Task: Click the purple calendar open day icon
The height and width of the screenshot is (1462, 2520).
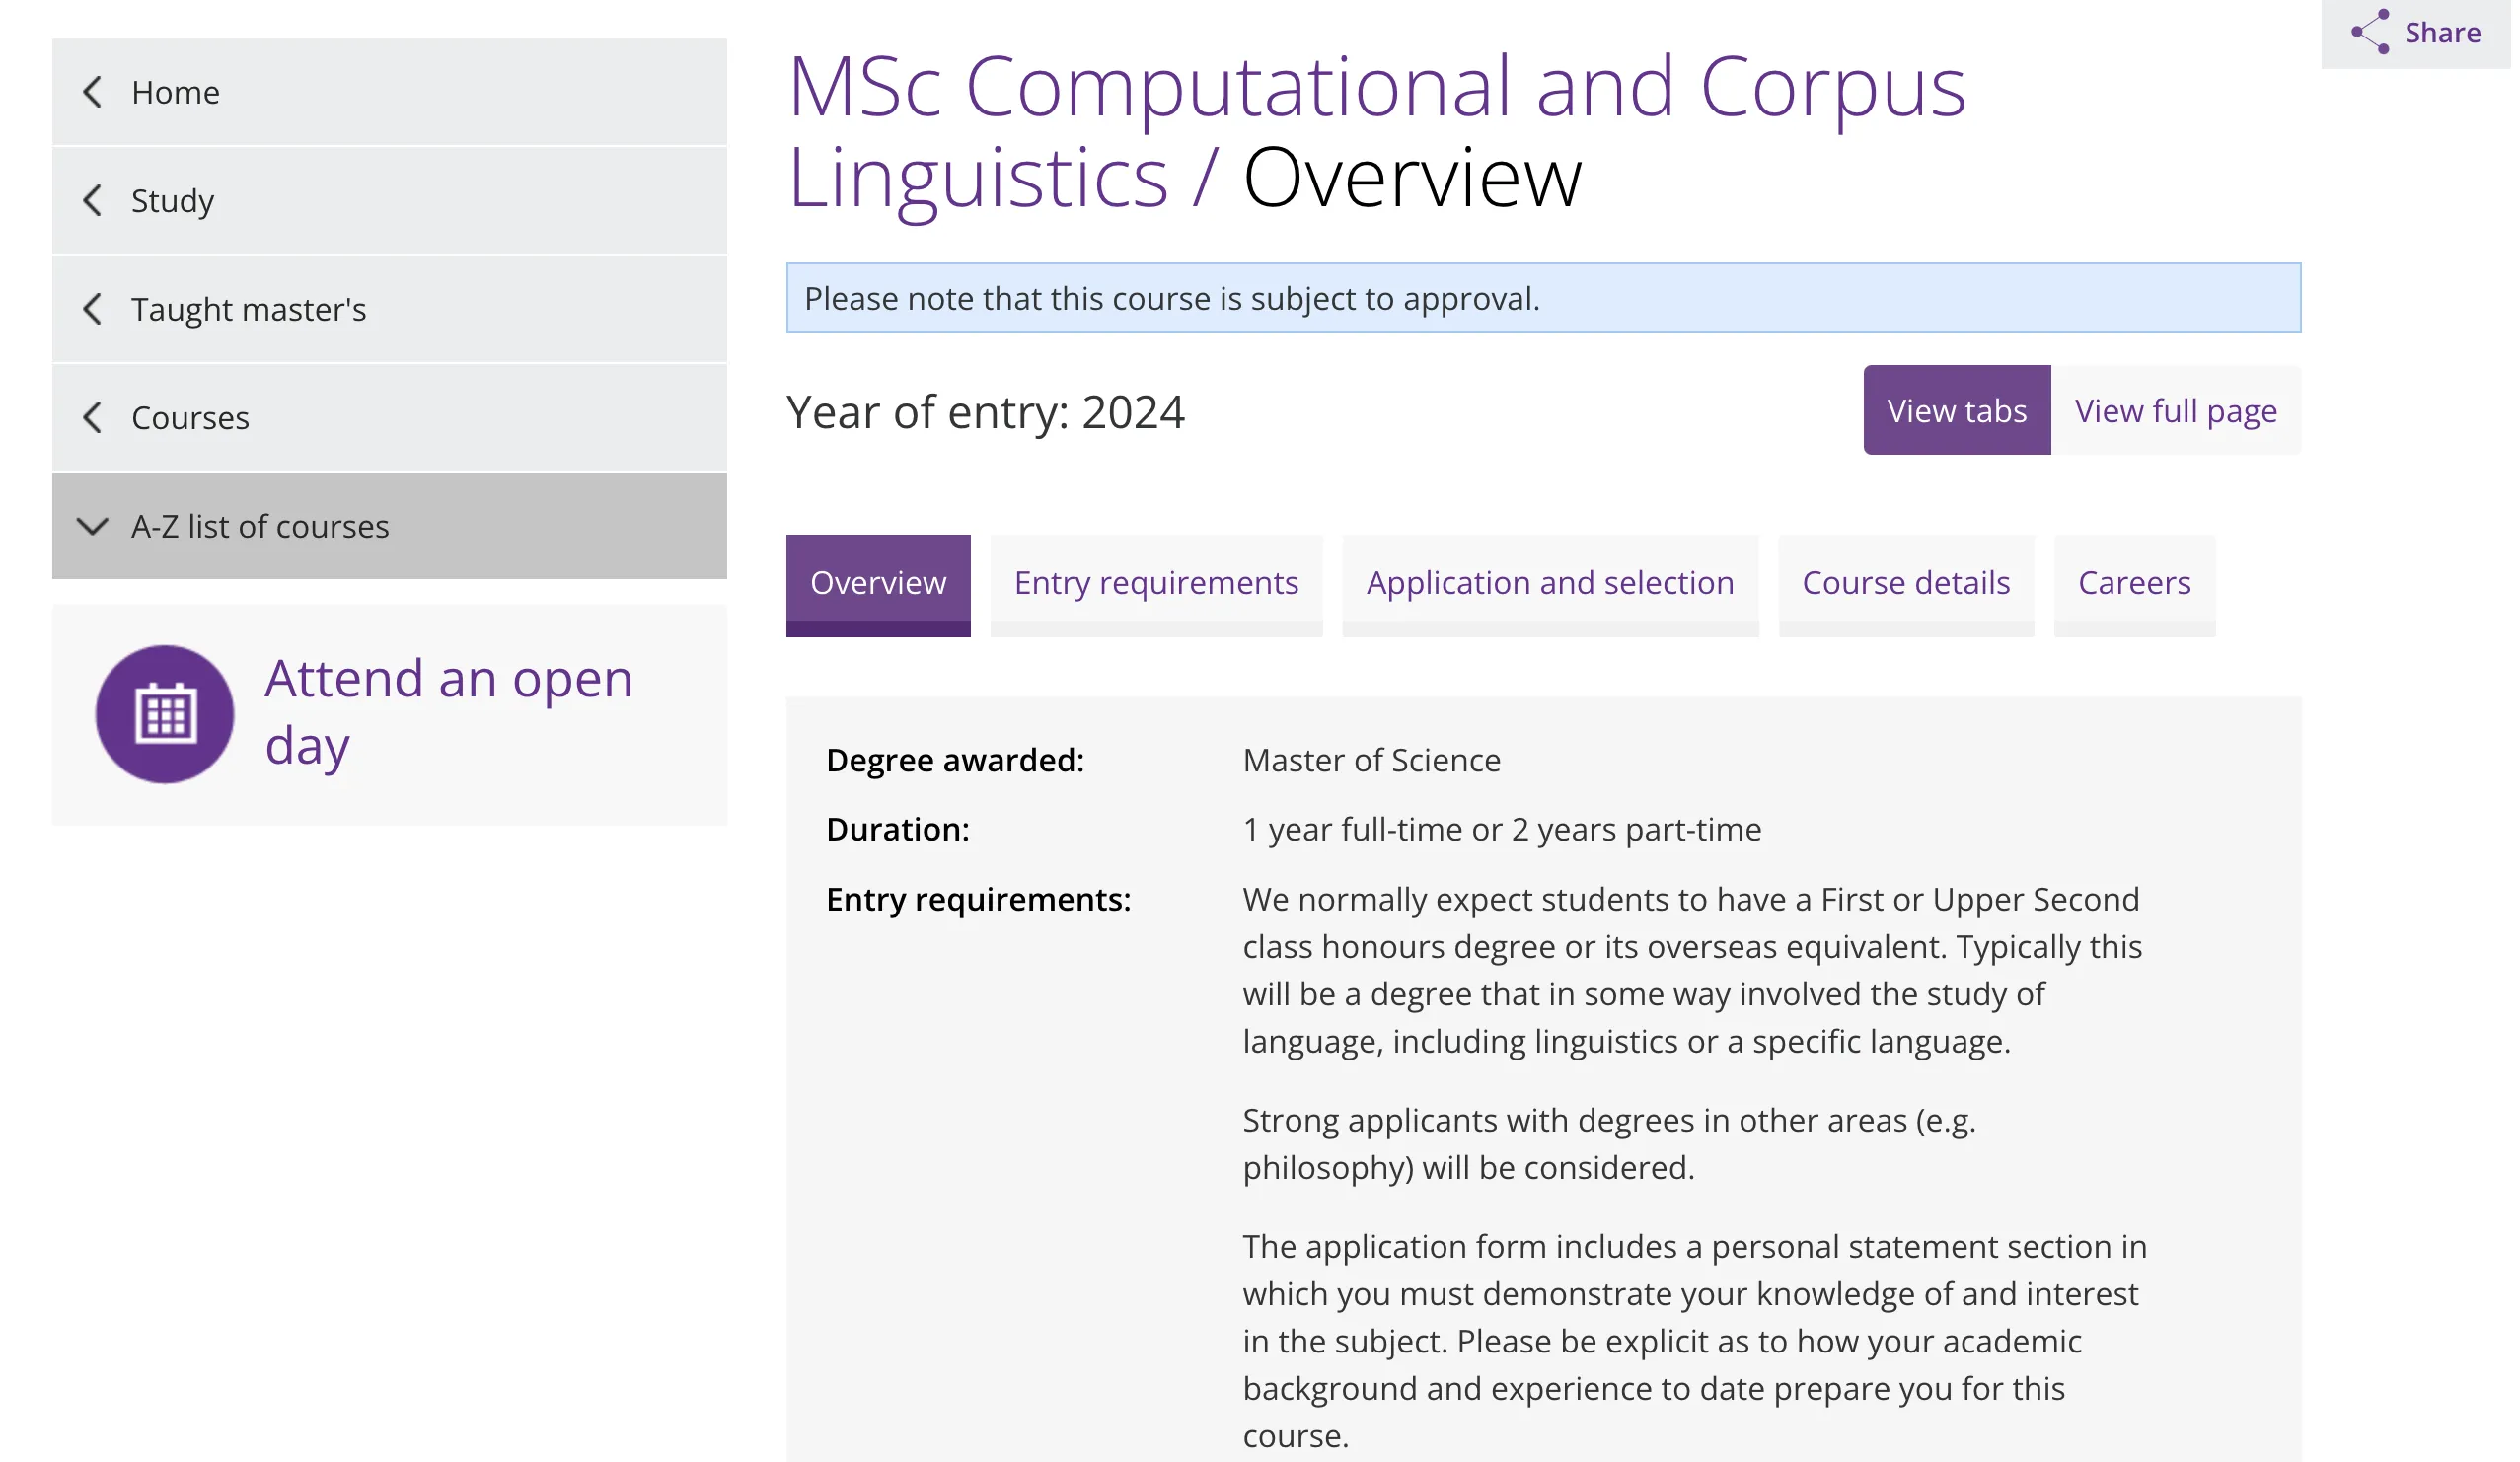Action: tap(165, 716)
